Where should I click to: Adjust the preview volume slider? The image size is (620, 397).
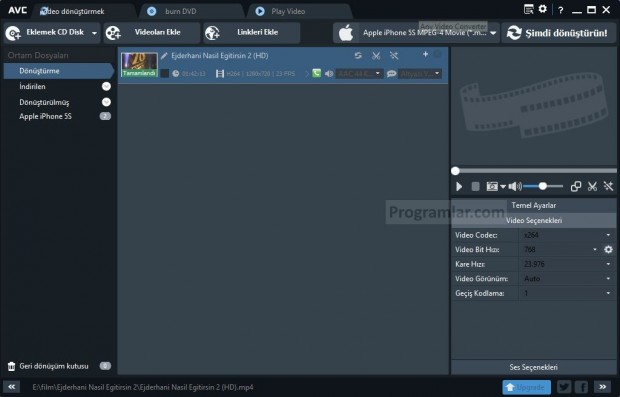point(543,186)
